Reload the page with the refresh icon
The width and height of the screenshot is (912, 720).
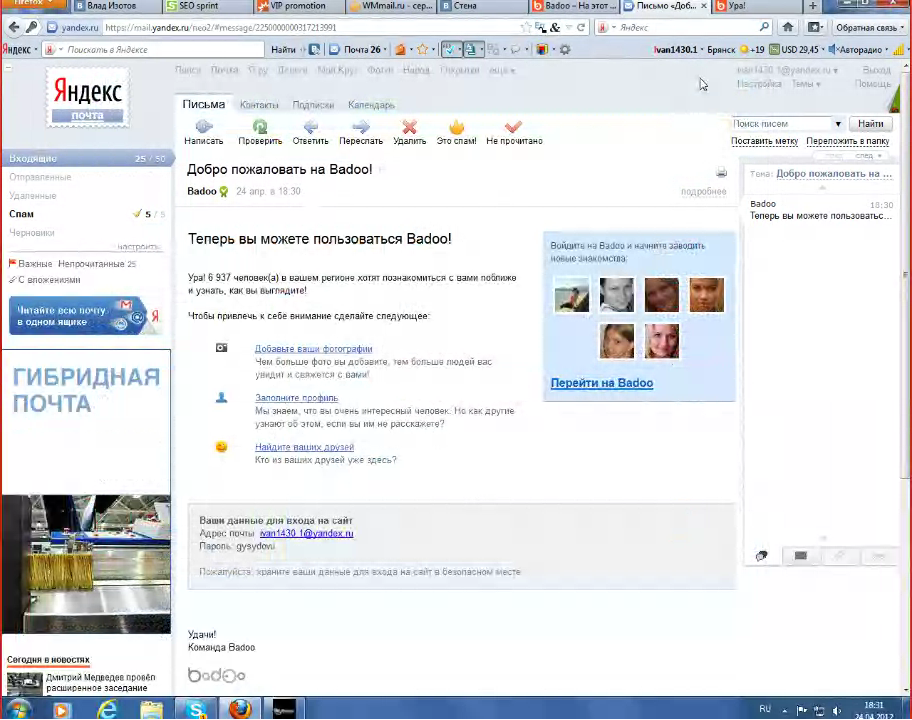(580, 27)
